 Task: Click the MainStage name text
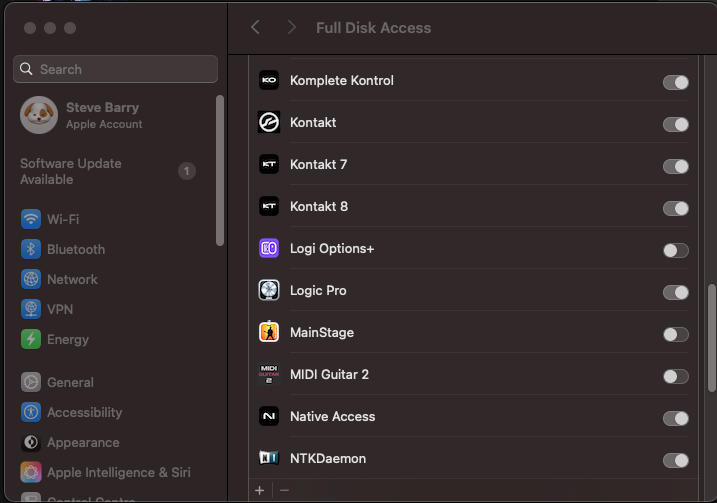coord(322,332)
